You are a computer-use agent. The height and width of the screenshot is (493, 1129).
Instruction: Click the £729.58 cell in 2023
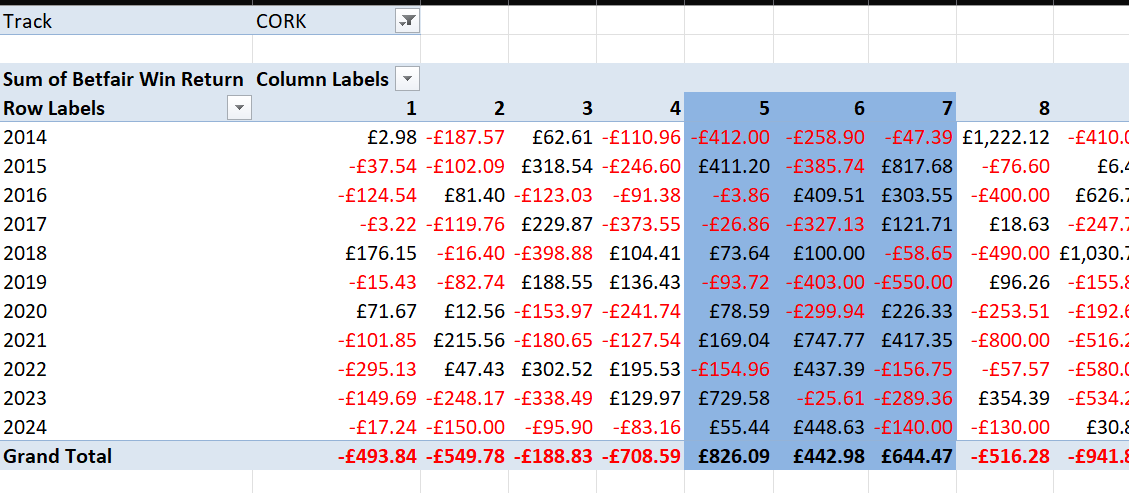729,398
